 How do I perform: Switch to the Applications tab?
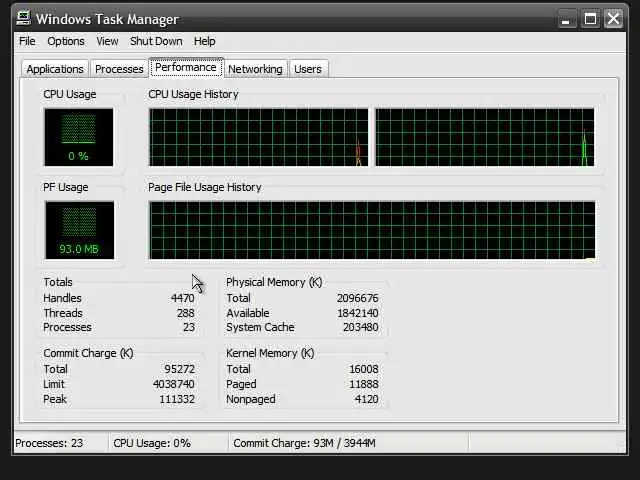[55, 69]
